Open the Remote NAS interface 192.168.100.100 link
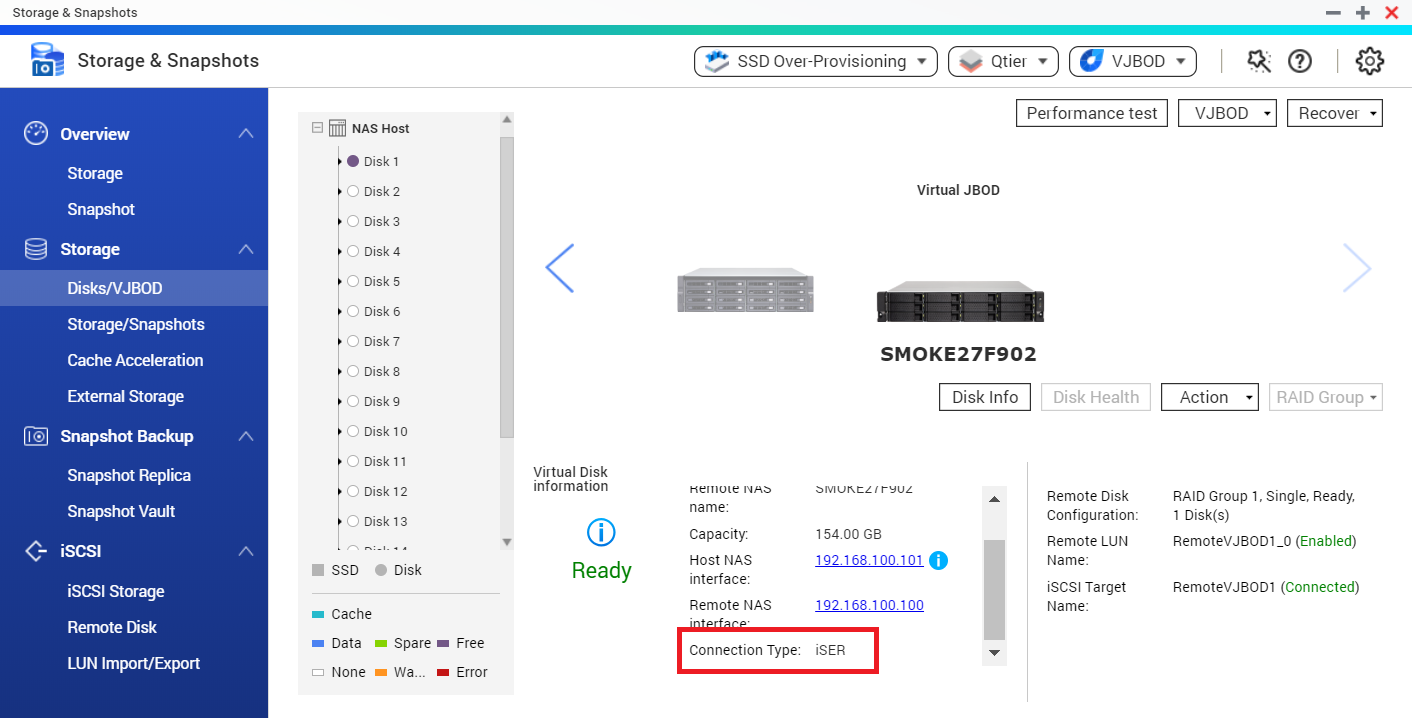 869,605
